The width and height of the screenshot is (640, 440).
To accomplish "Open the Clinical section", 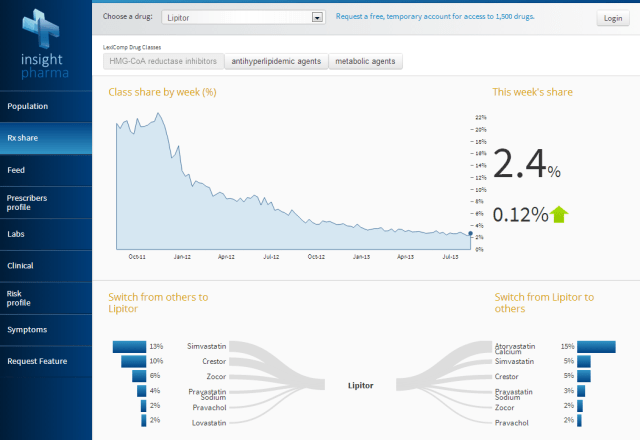I will point(46,266).
